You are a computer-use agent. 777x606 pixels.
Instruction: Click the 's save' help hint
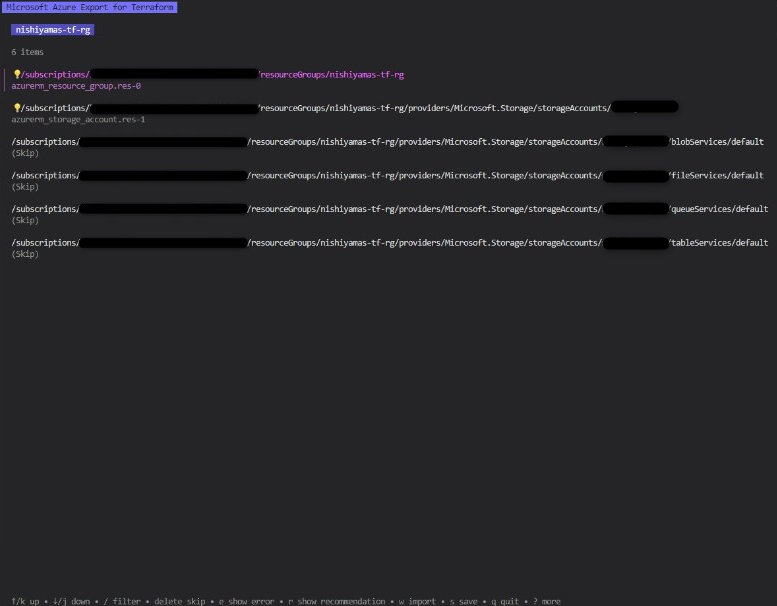pos(463,601)
